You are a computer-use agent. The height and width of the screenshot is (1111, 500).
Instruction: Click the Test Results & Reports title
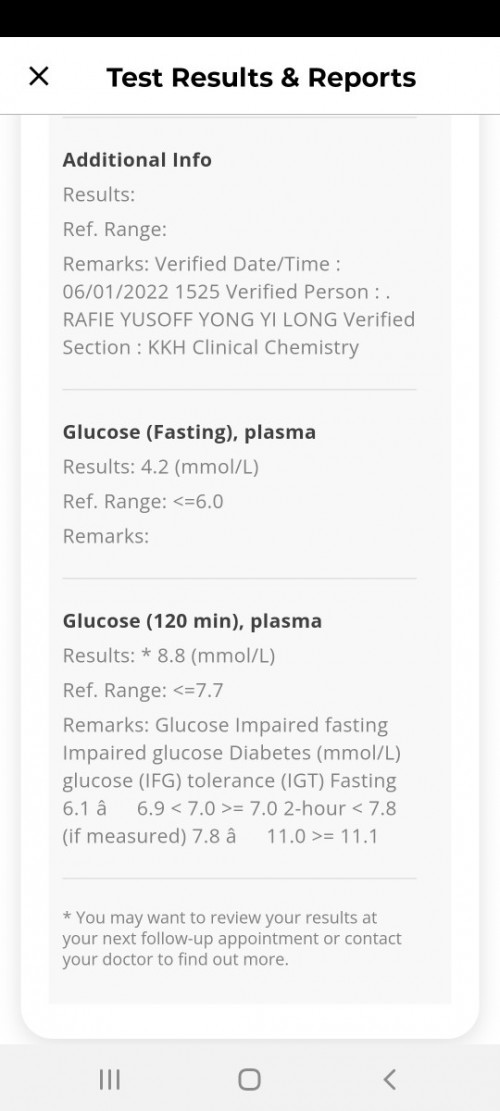261,77
